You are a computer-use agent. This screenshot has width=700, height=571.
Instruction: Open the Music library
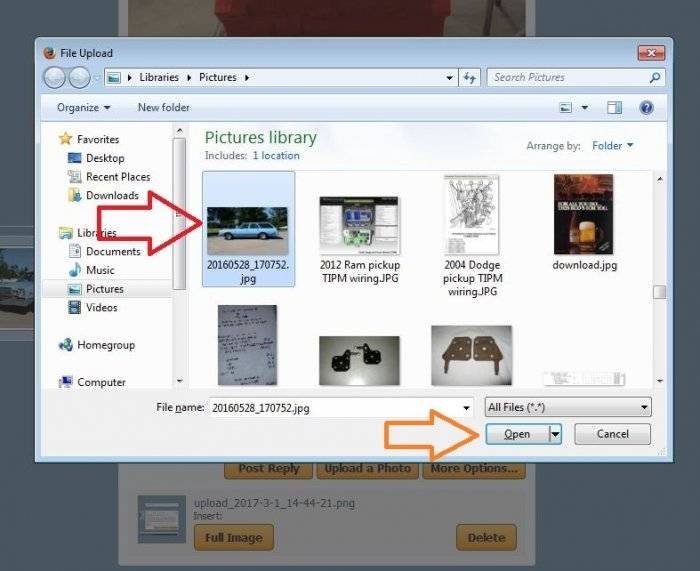point(100,270)
